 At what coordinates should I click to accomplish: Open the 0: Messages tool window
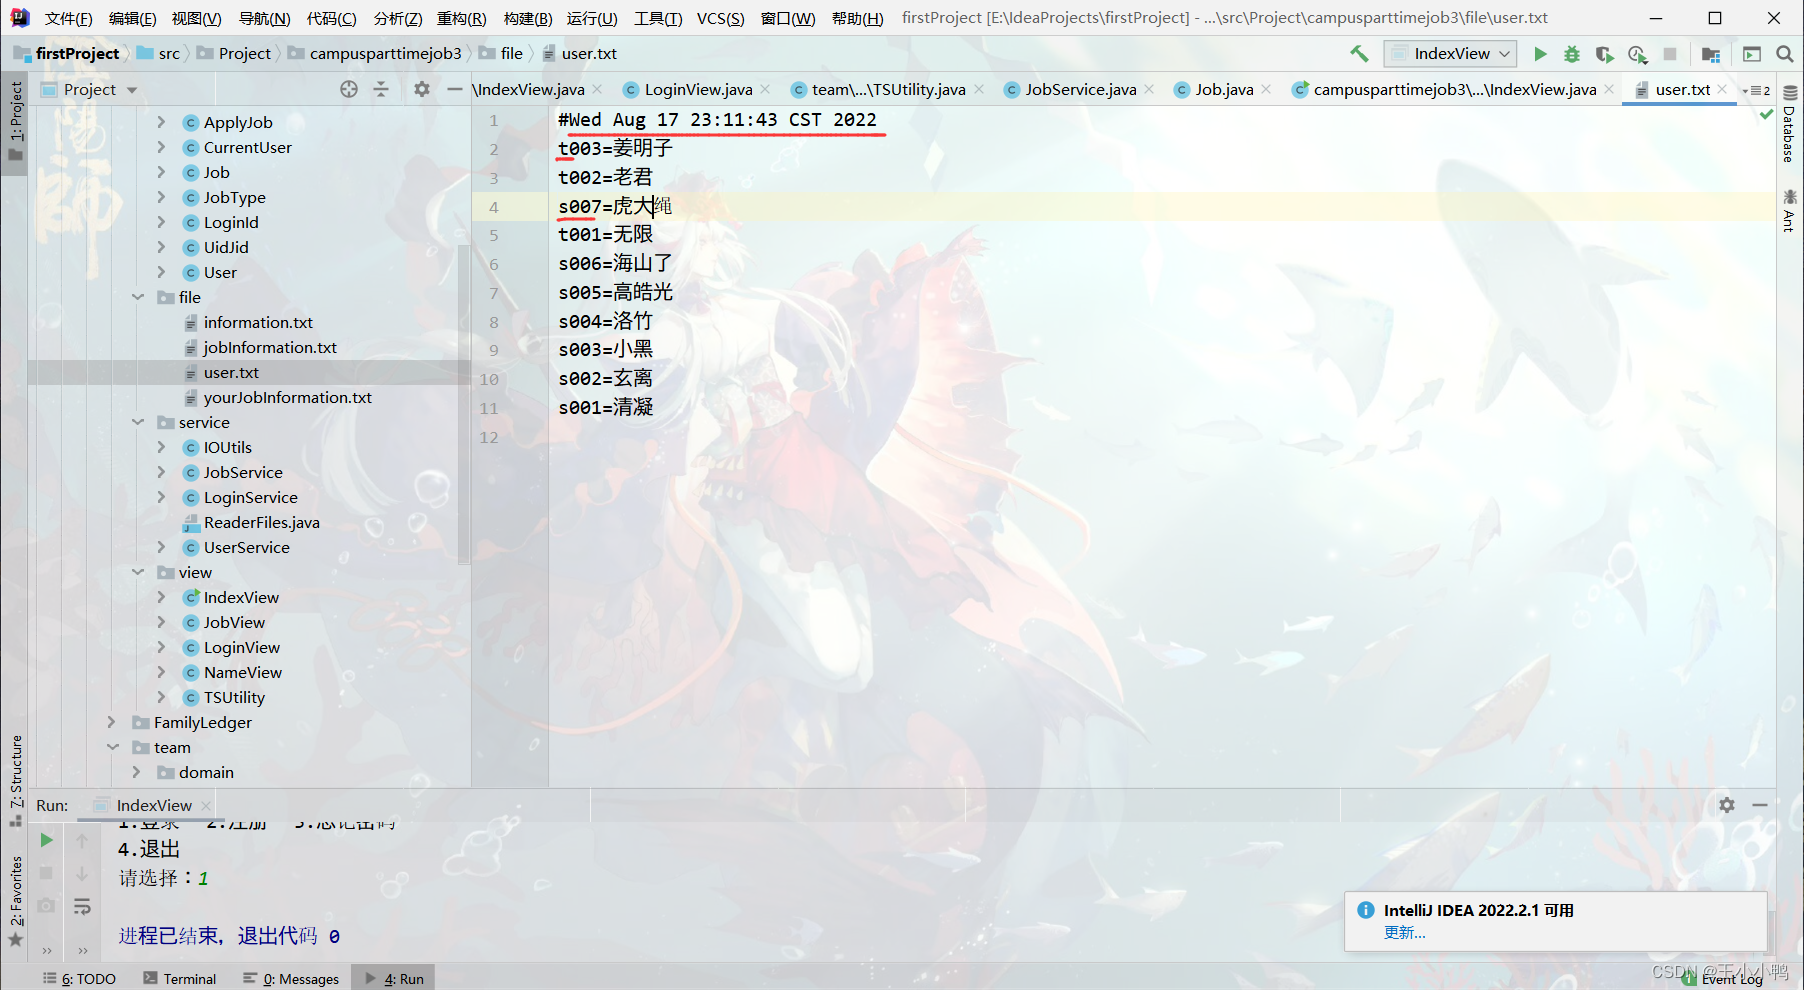coord(292,979)
